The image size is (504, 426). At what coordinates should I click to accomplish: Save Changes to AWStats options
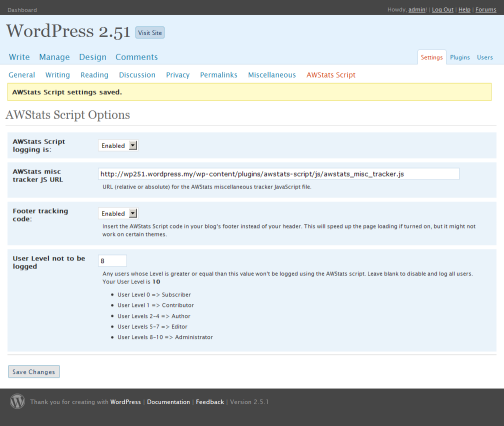click(x=34, y=372)
